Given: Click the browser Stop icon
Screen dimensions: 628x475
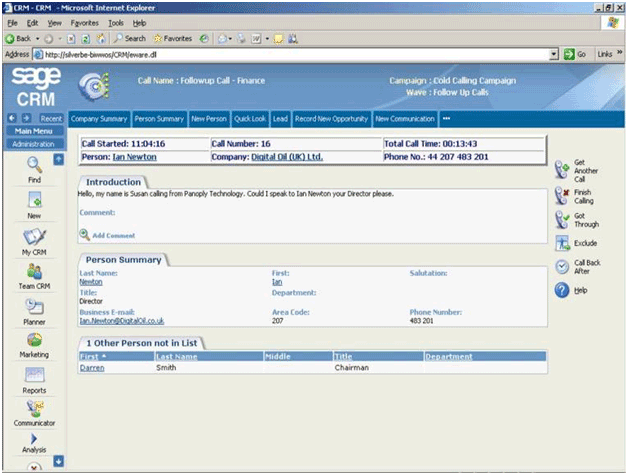Looking at the screenshot, I should click(71, 39).
